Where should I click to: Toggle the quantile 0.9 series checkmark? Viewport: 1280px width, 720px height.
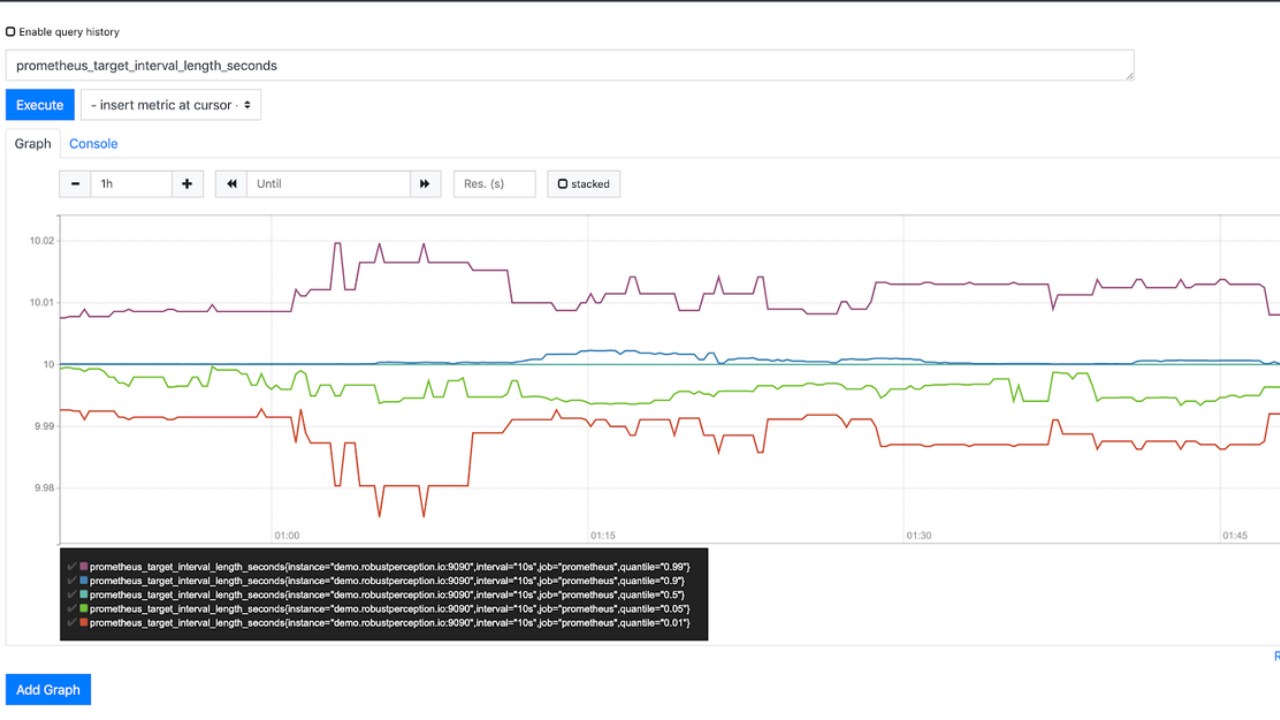click(x=71, y=581)
